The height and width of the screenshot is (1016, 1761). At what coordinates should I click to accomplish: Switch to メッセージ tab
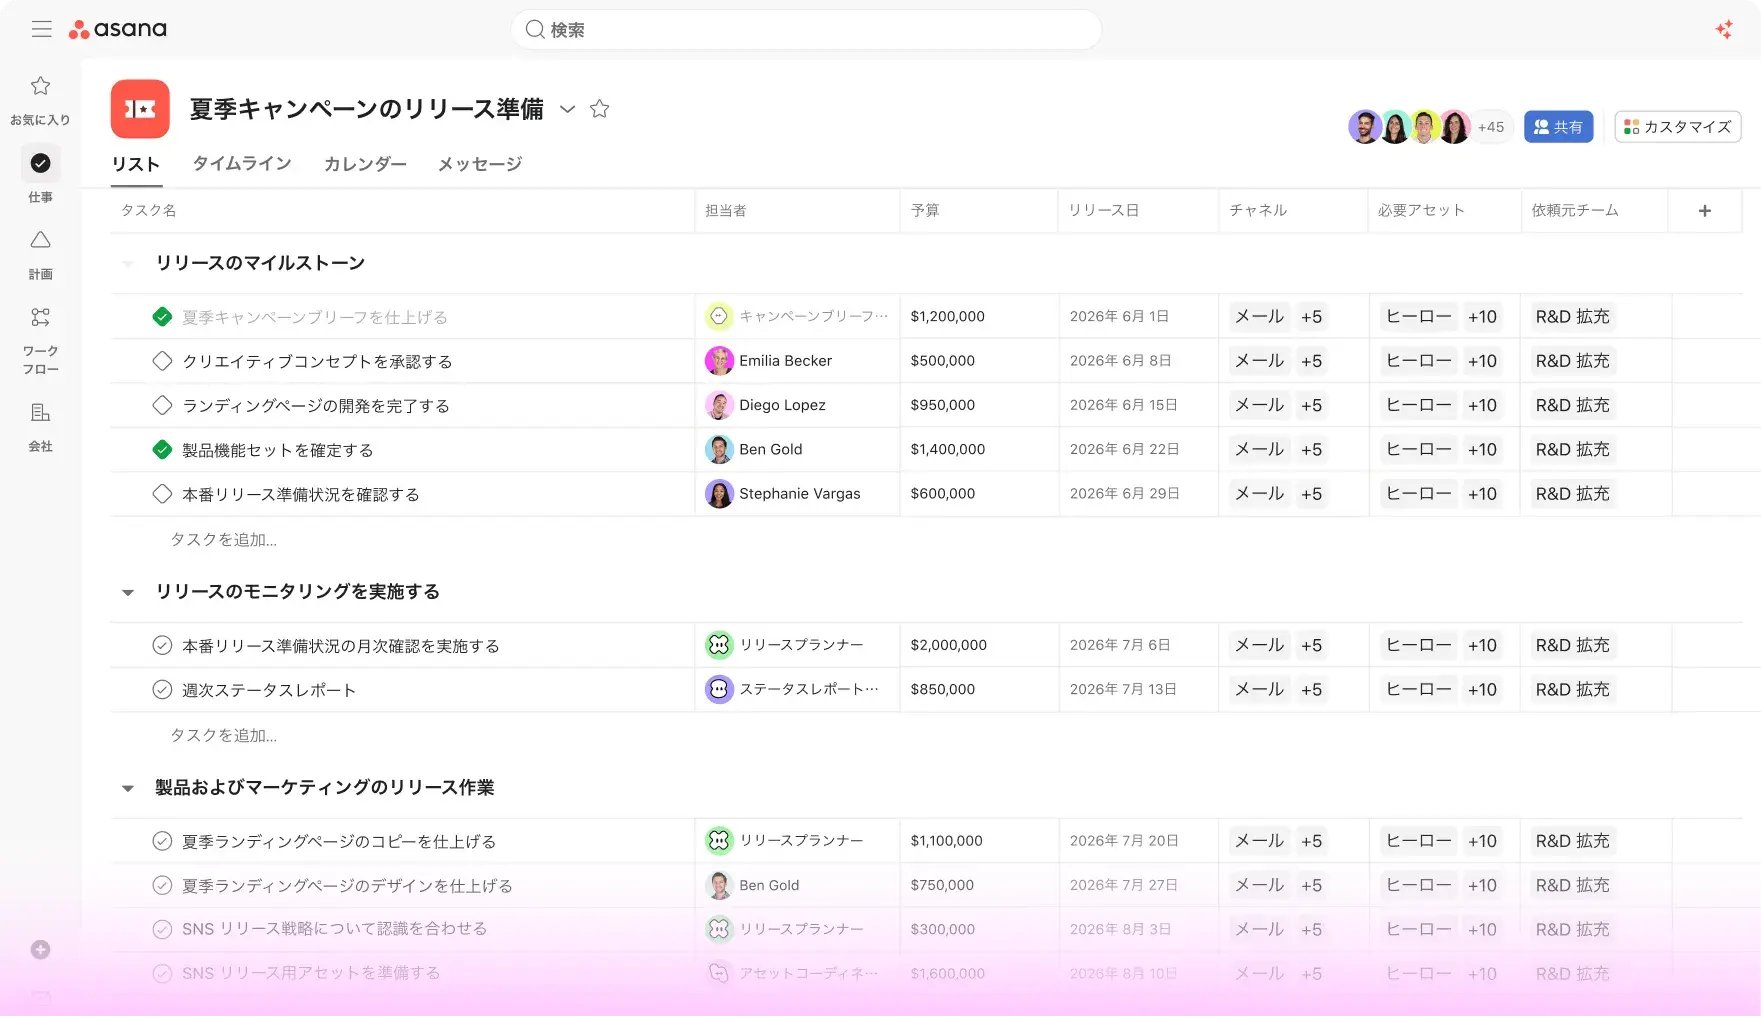[480, 163]
